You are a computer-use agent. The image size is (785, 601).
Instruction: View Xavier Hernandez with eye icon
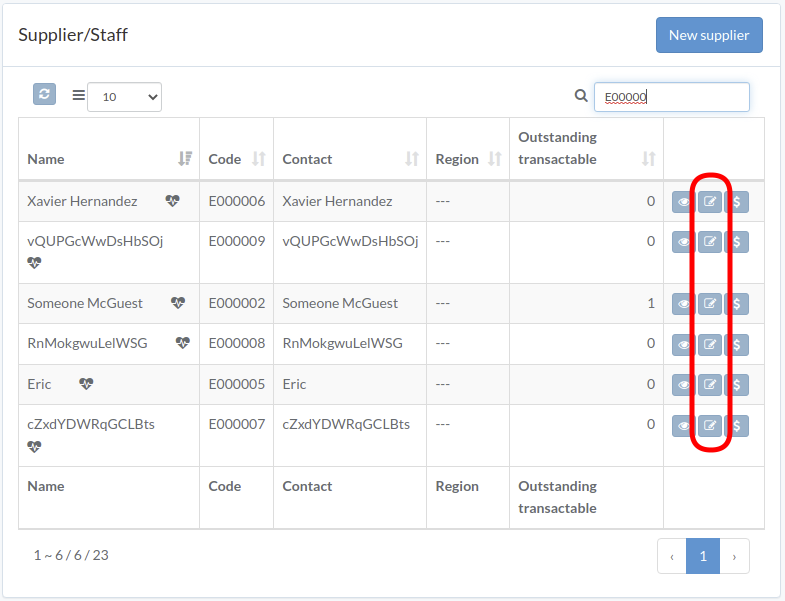click(x=683, y=202)
